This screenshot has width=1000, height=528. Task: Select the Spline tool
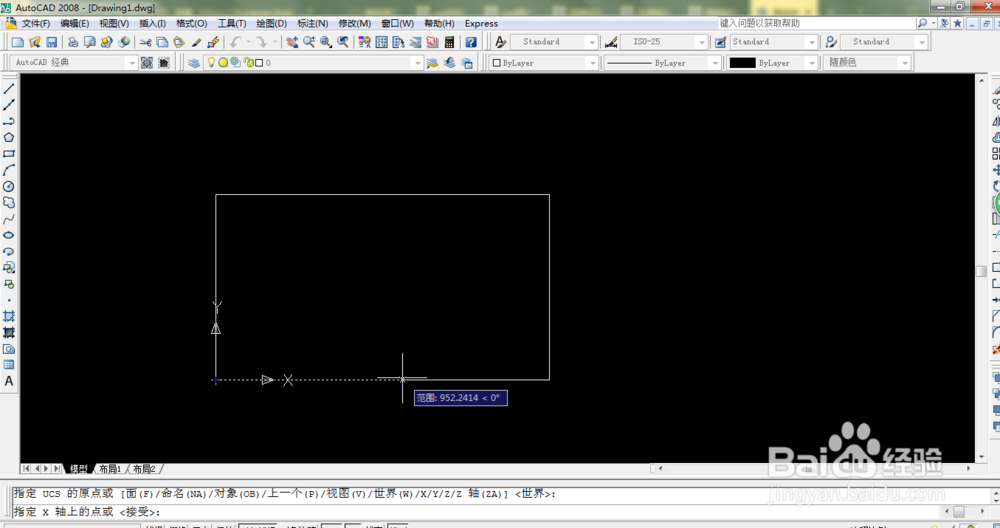[9, 219]
